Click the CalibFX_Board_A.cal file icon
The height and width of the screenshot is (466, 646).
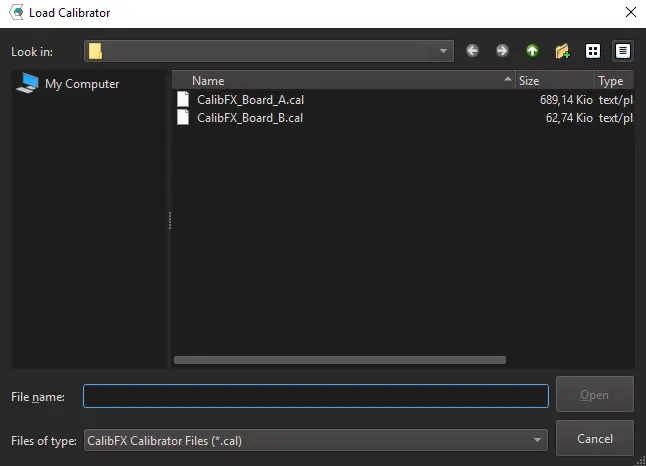(183, 99)
